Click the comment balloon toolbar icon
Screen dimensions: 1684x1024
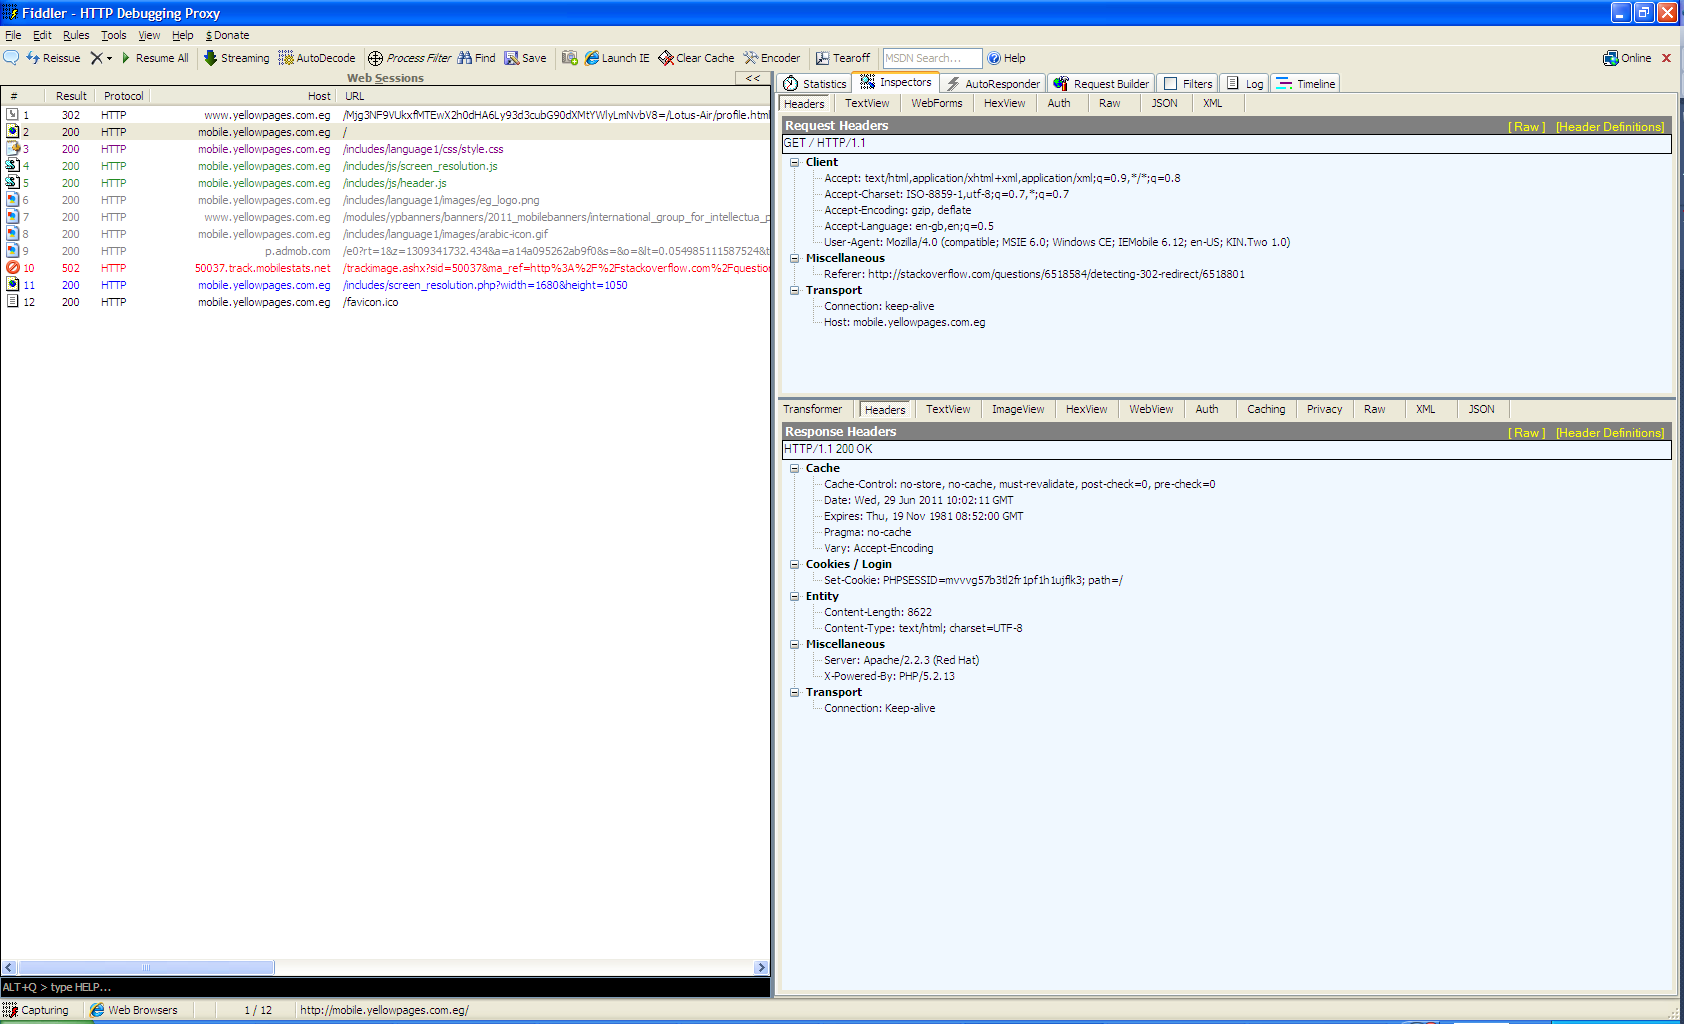11,58
